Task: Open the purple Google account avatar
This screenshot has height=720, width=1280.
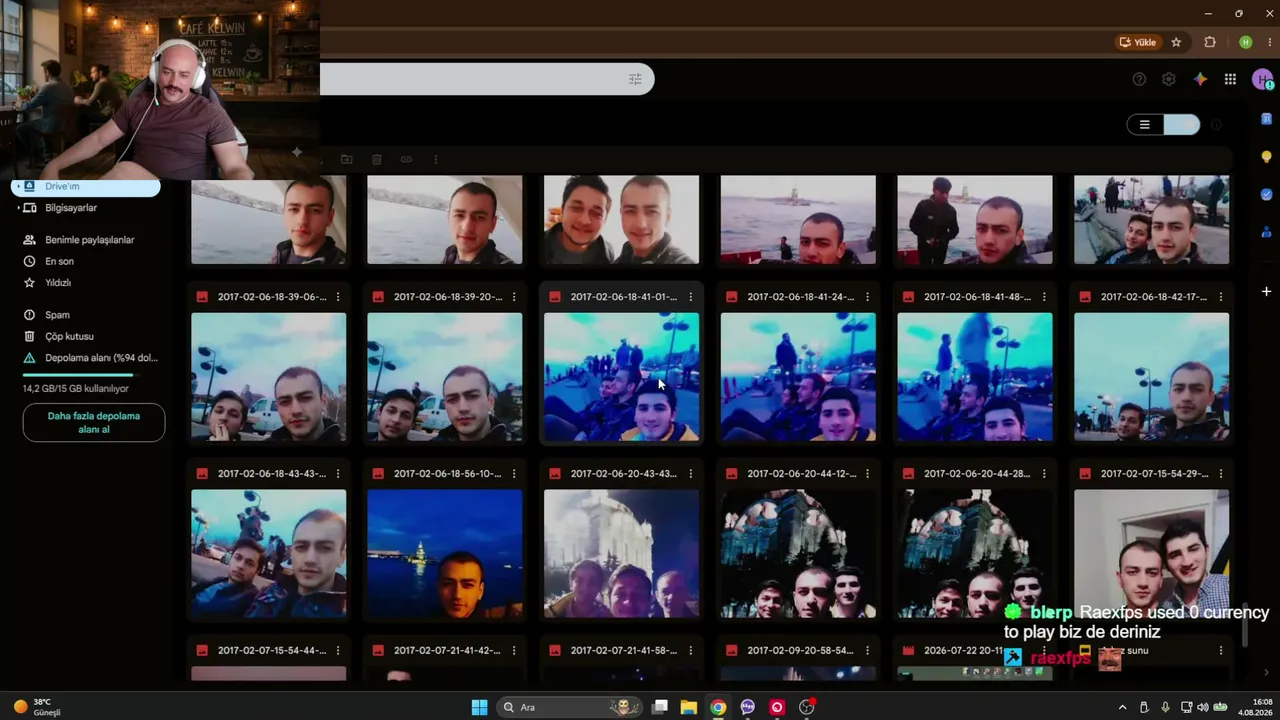Action: pyautogui.click(x=1262, y=79)
